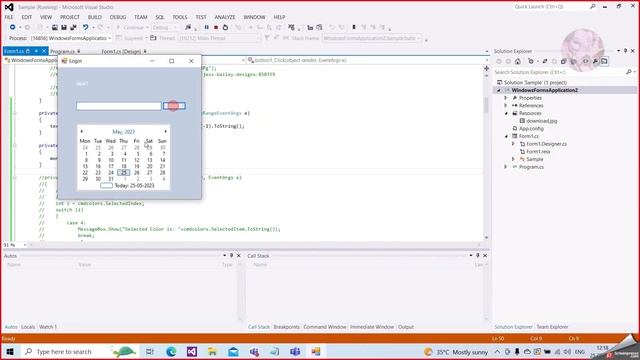Screen dimensions: 640x360
Task: Click code editor vertical scrollbar down arrow
Action: tap(486, 238)
